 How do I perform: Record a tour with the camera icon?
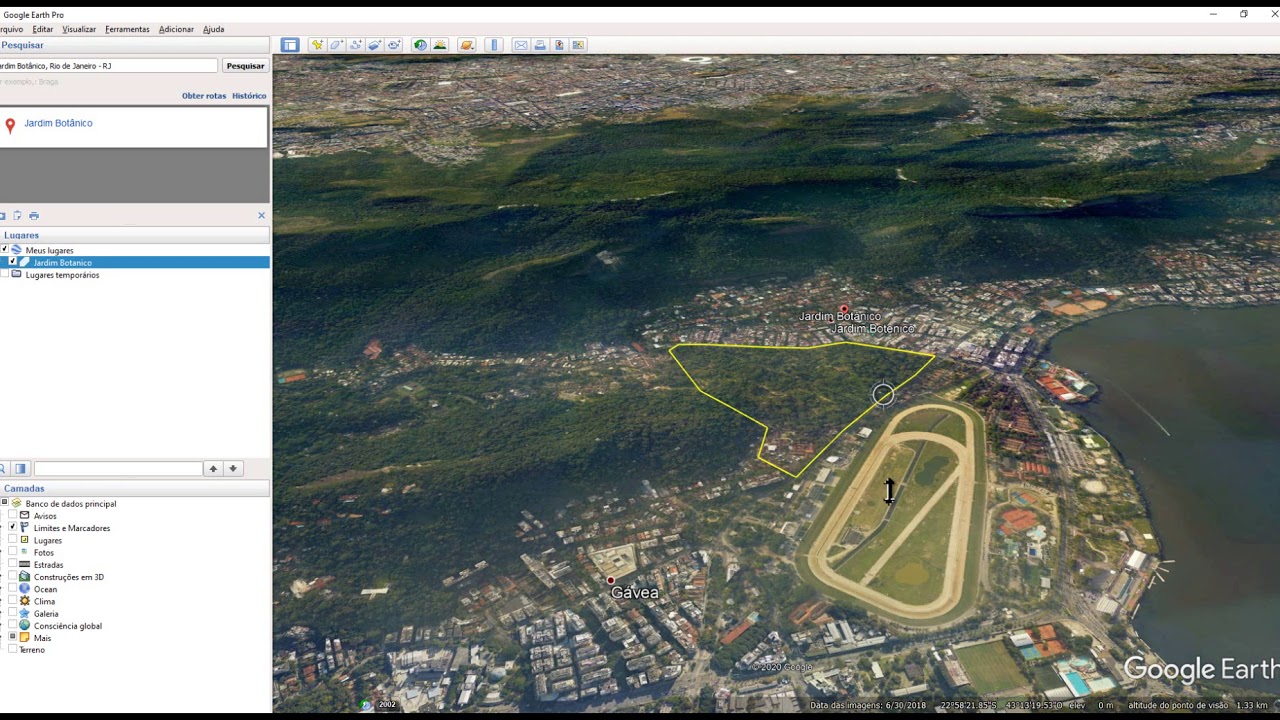click(x=393, y=45)
